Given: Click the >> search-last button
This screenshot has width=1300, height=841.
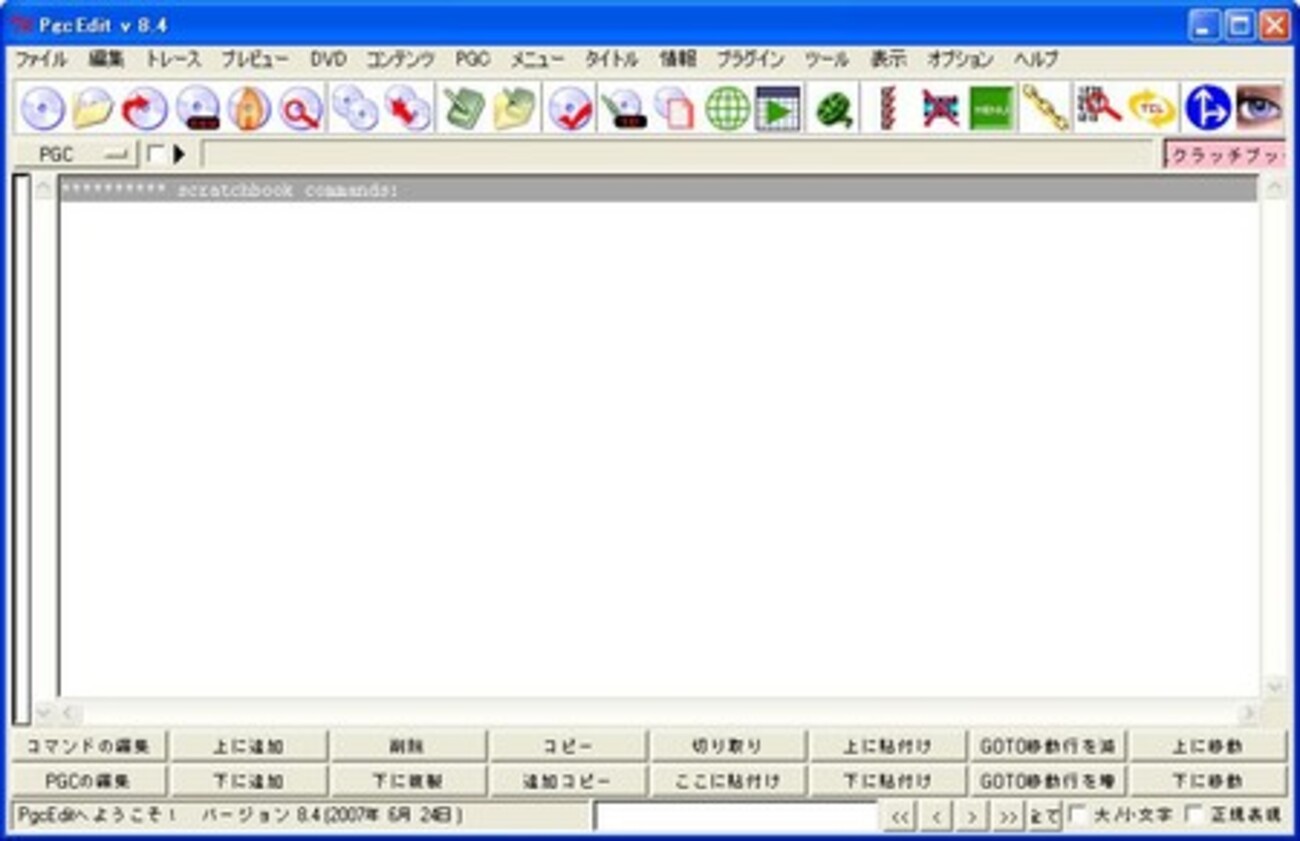Looking at the screenshot, I should point(1008,816).
